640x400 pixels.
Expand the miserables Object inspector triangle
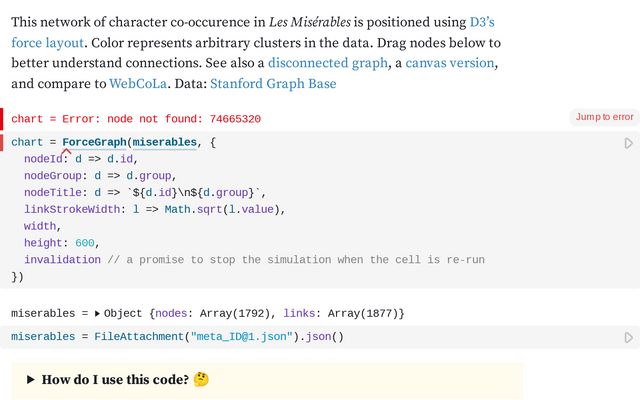click(97, 314)
